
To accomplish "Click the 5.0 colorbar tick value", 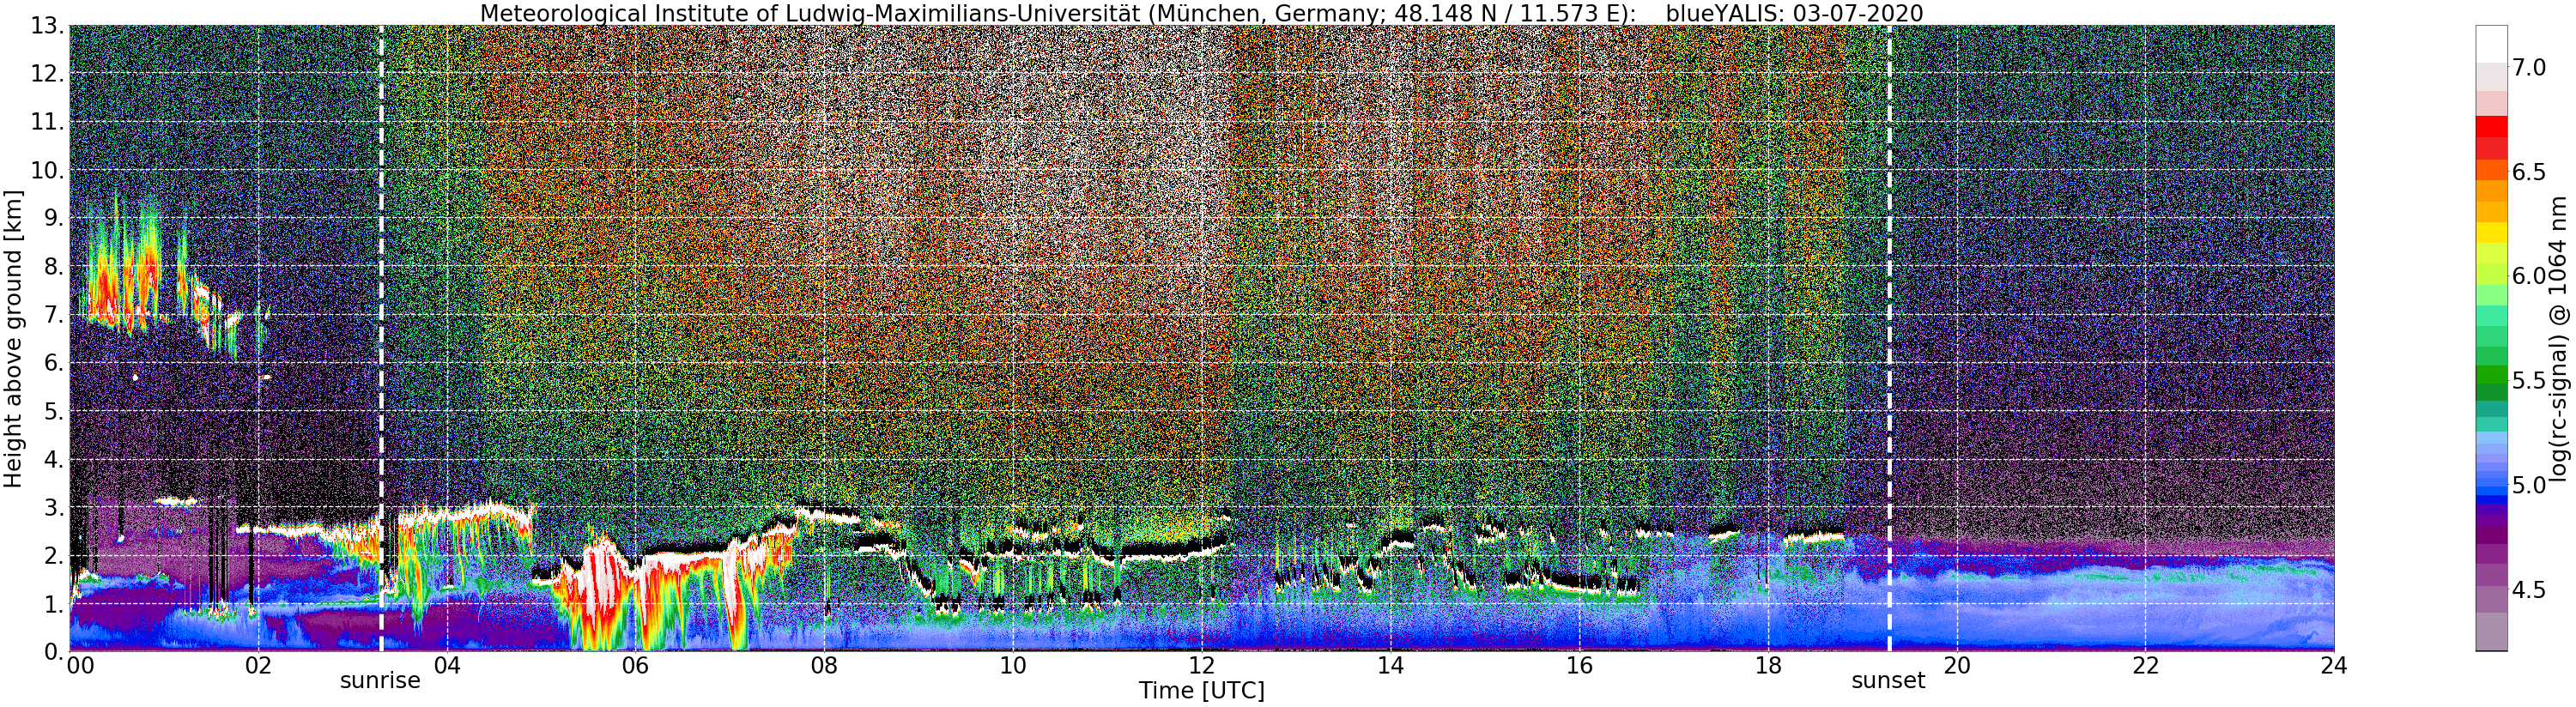I will click(2528, 486).
